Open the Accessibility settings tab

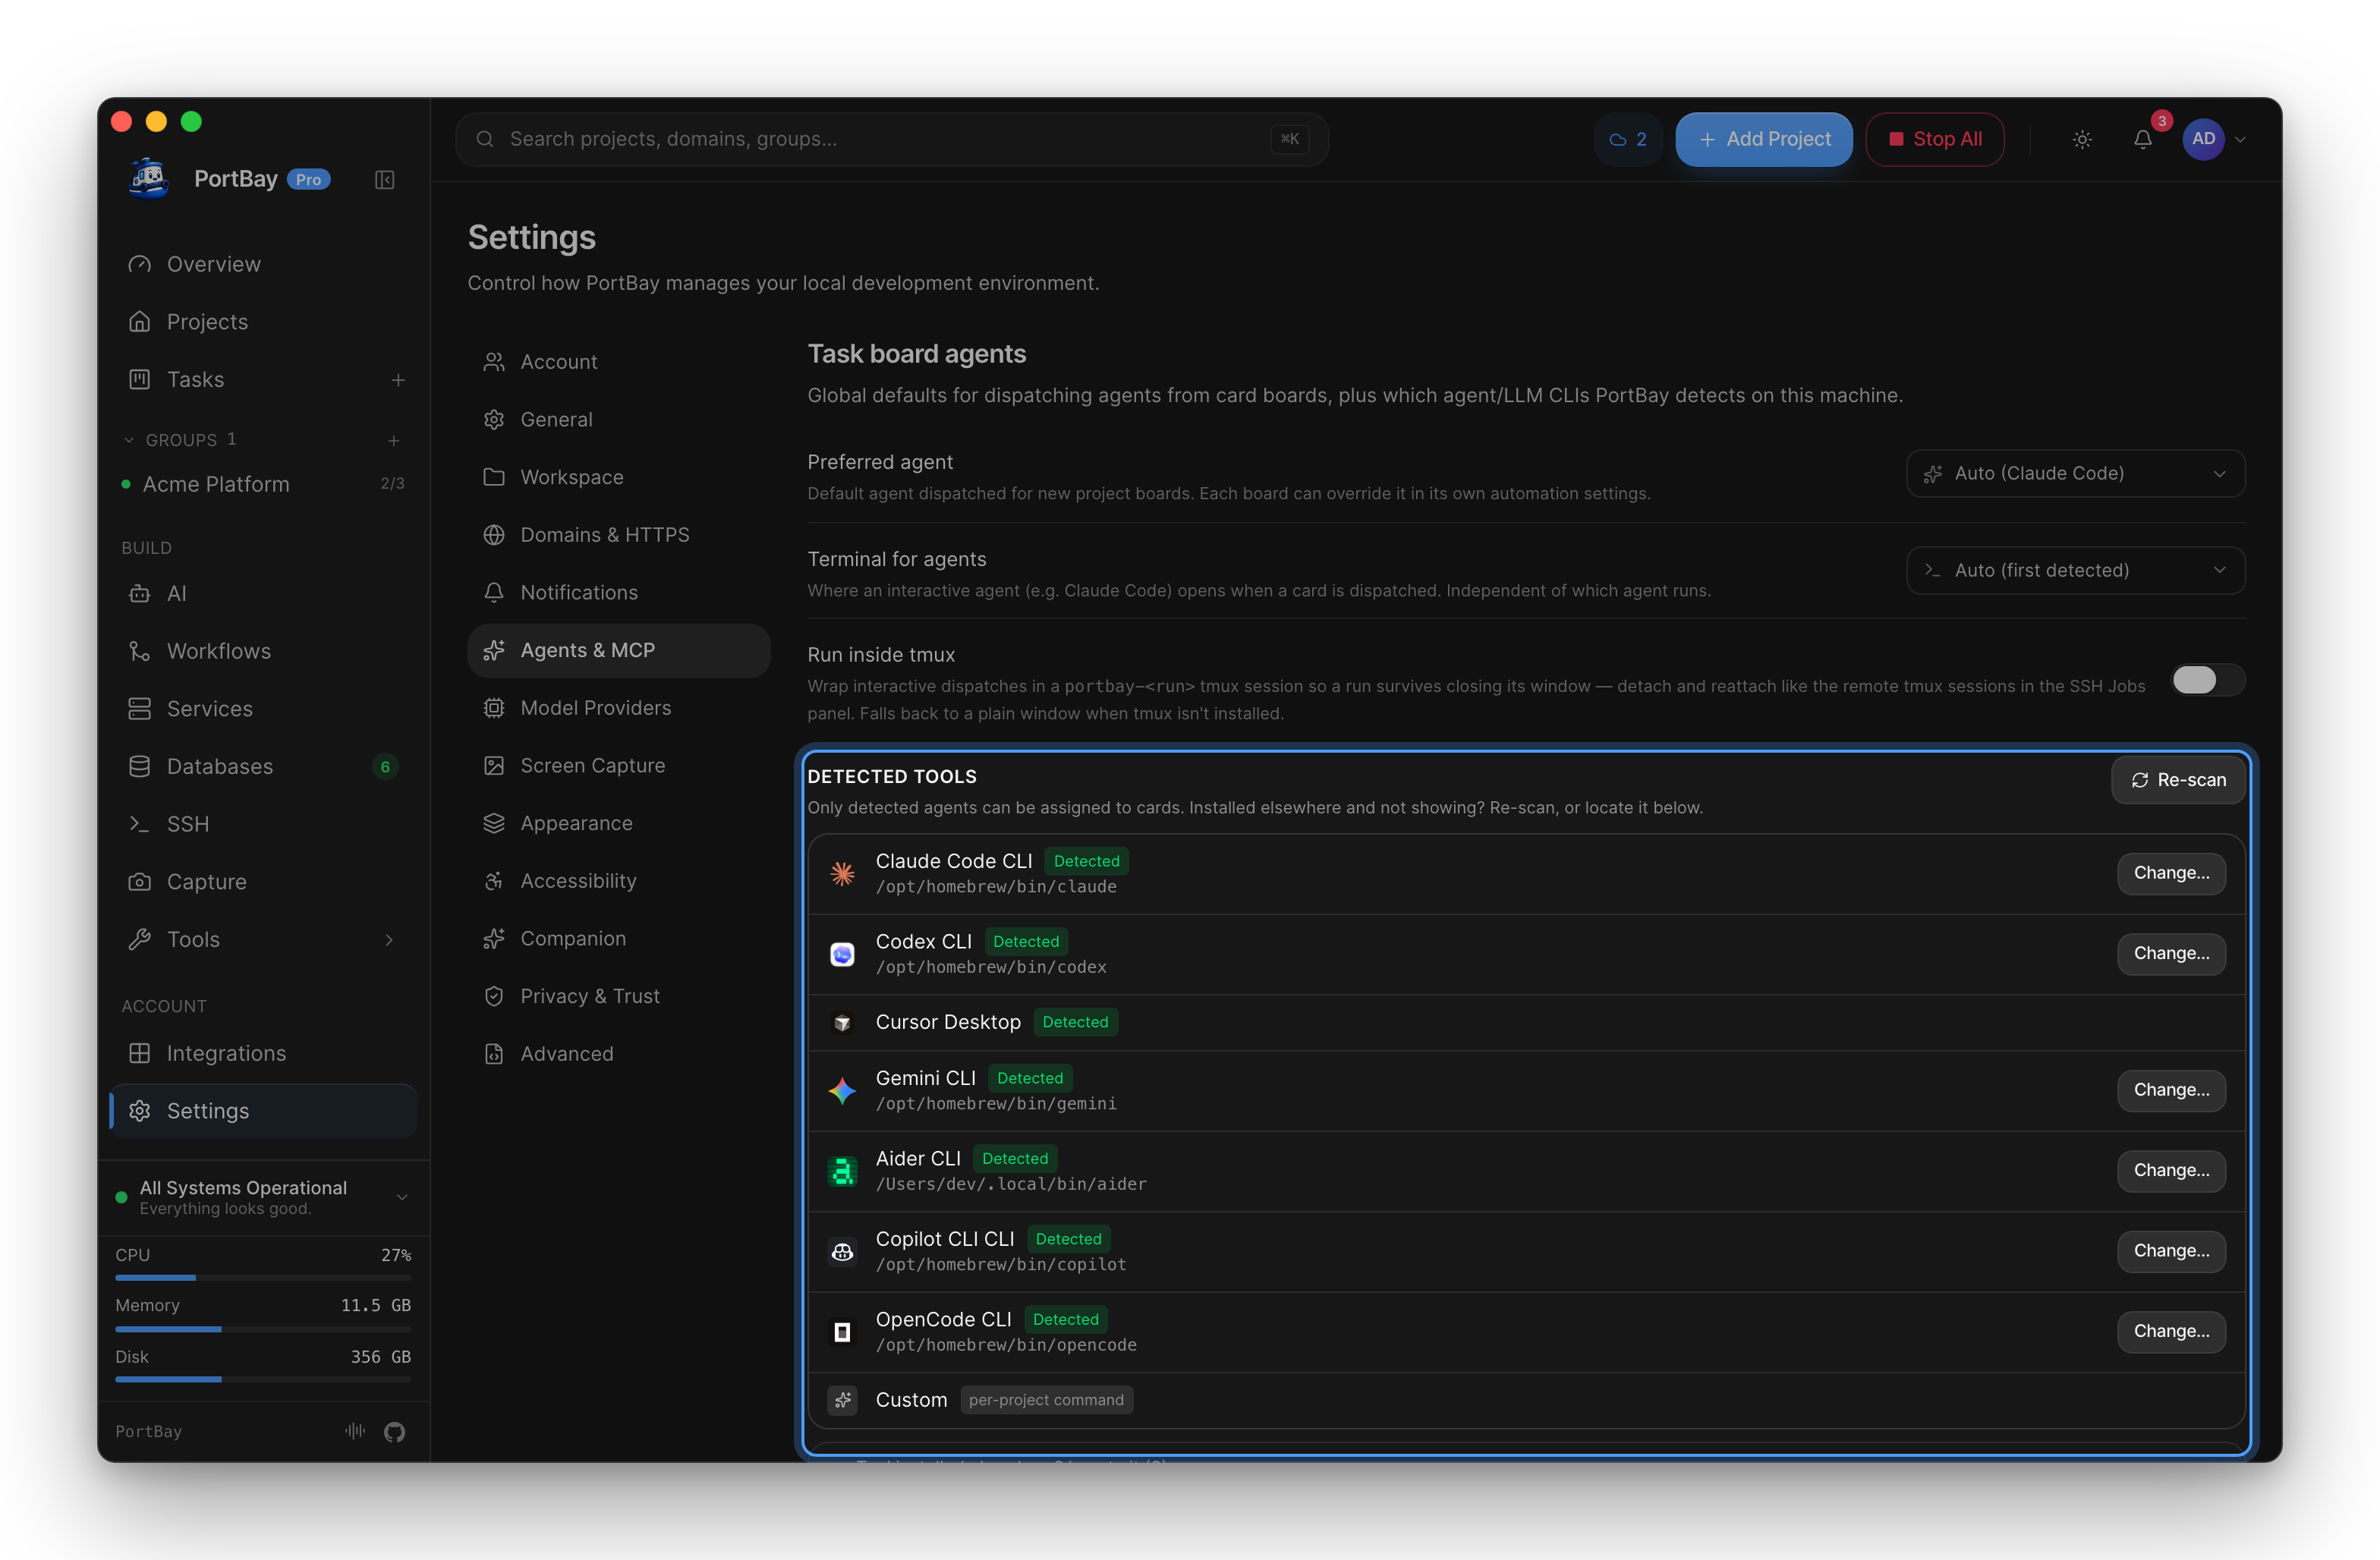(618, 881)
